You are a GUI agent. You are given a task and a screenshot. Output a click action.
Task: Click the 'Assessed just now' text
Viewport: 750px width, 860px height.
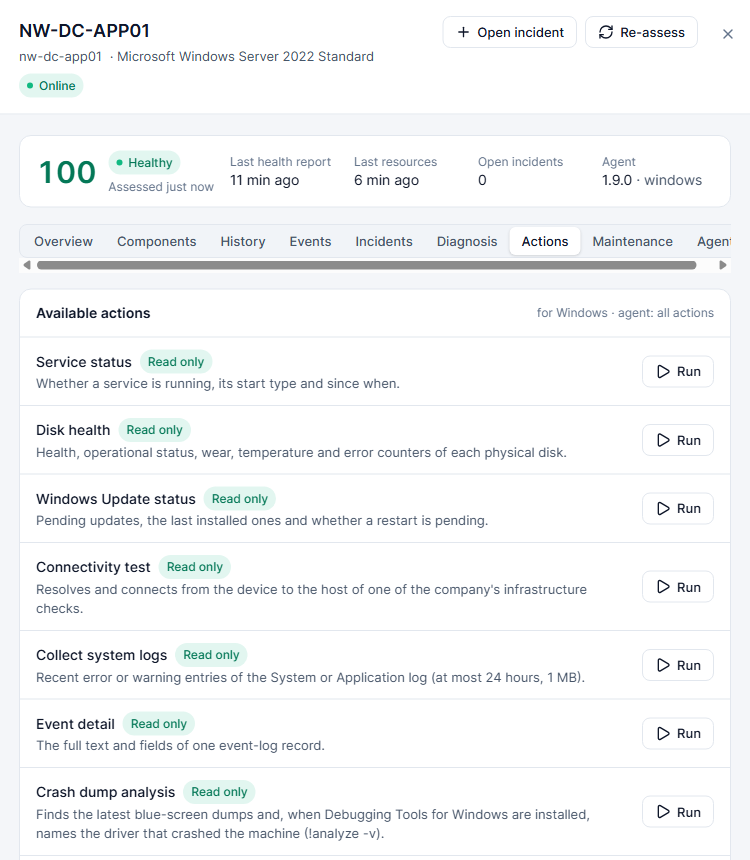[x=161, y=187]
